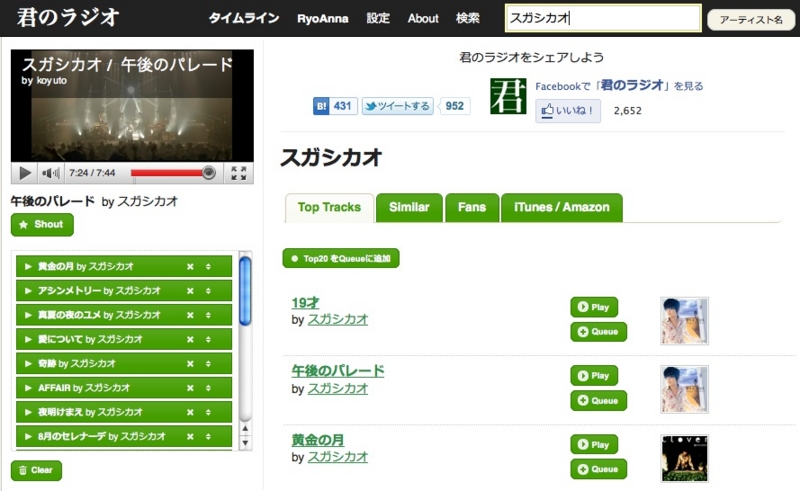Click reorder handle for 奇跡 row
Screen dimensions: 800x491
pos(208,364)
